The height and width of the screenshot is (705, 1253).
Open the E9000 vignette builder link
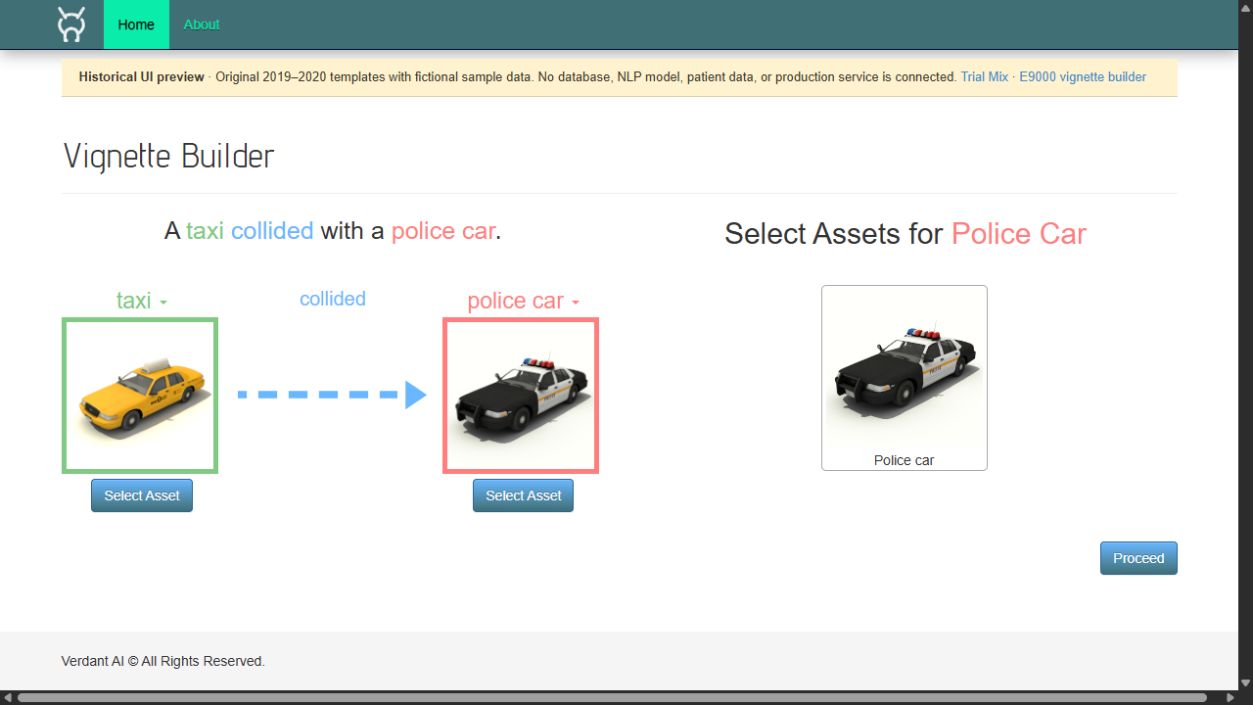1082,77
